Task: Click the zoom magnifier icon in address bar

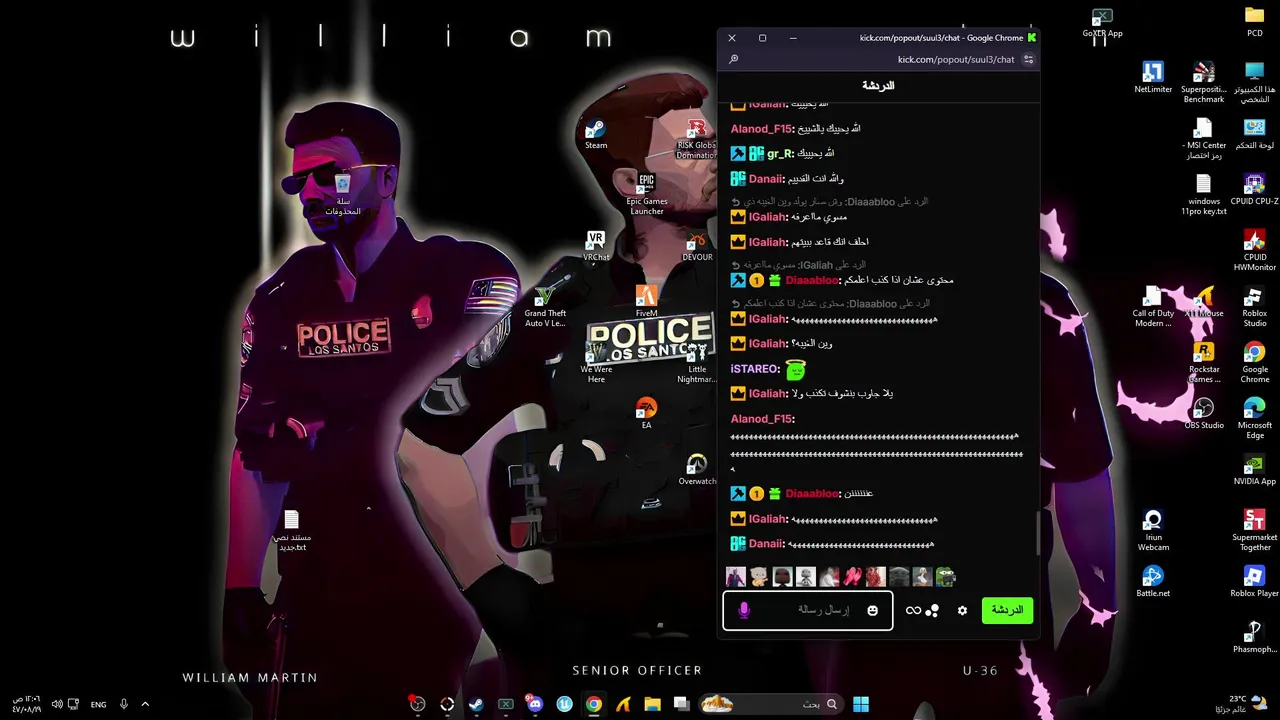Action: [733, 59]
